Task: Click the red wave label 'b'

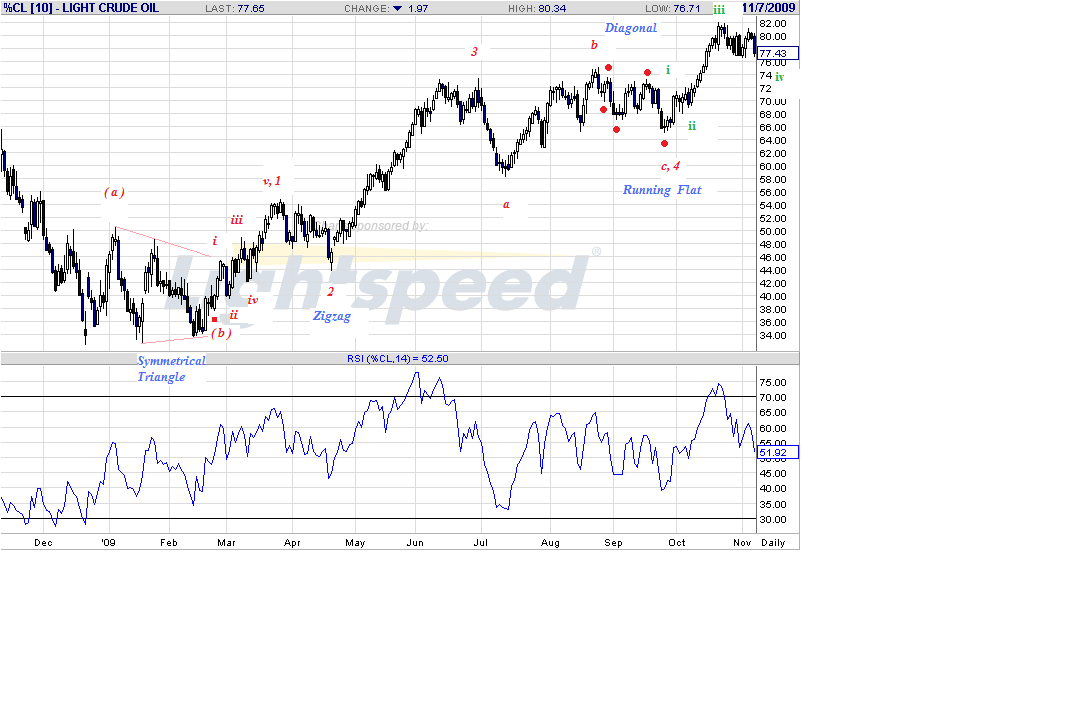Action: pyautogui.click(x=594, y=45)
